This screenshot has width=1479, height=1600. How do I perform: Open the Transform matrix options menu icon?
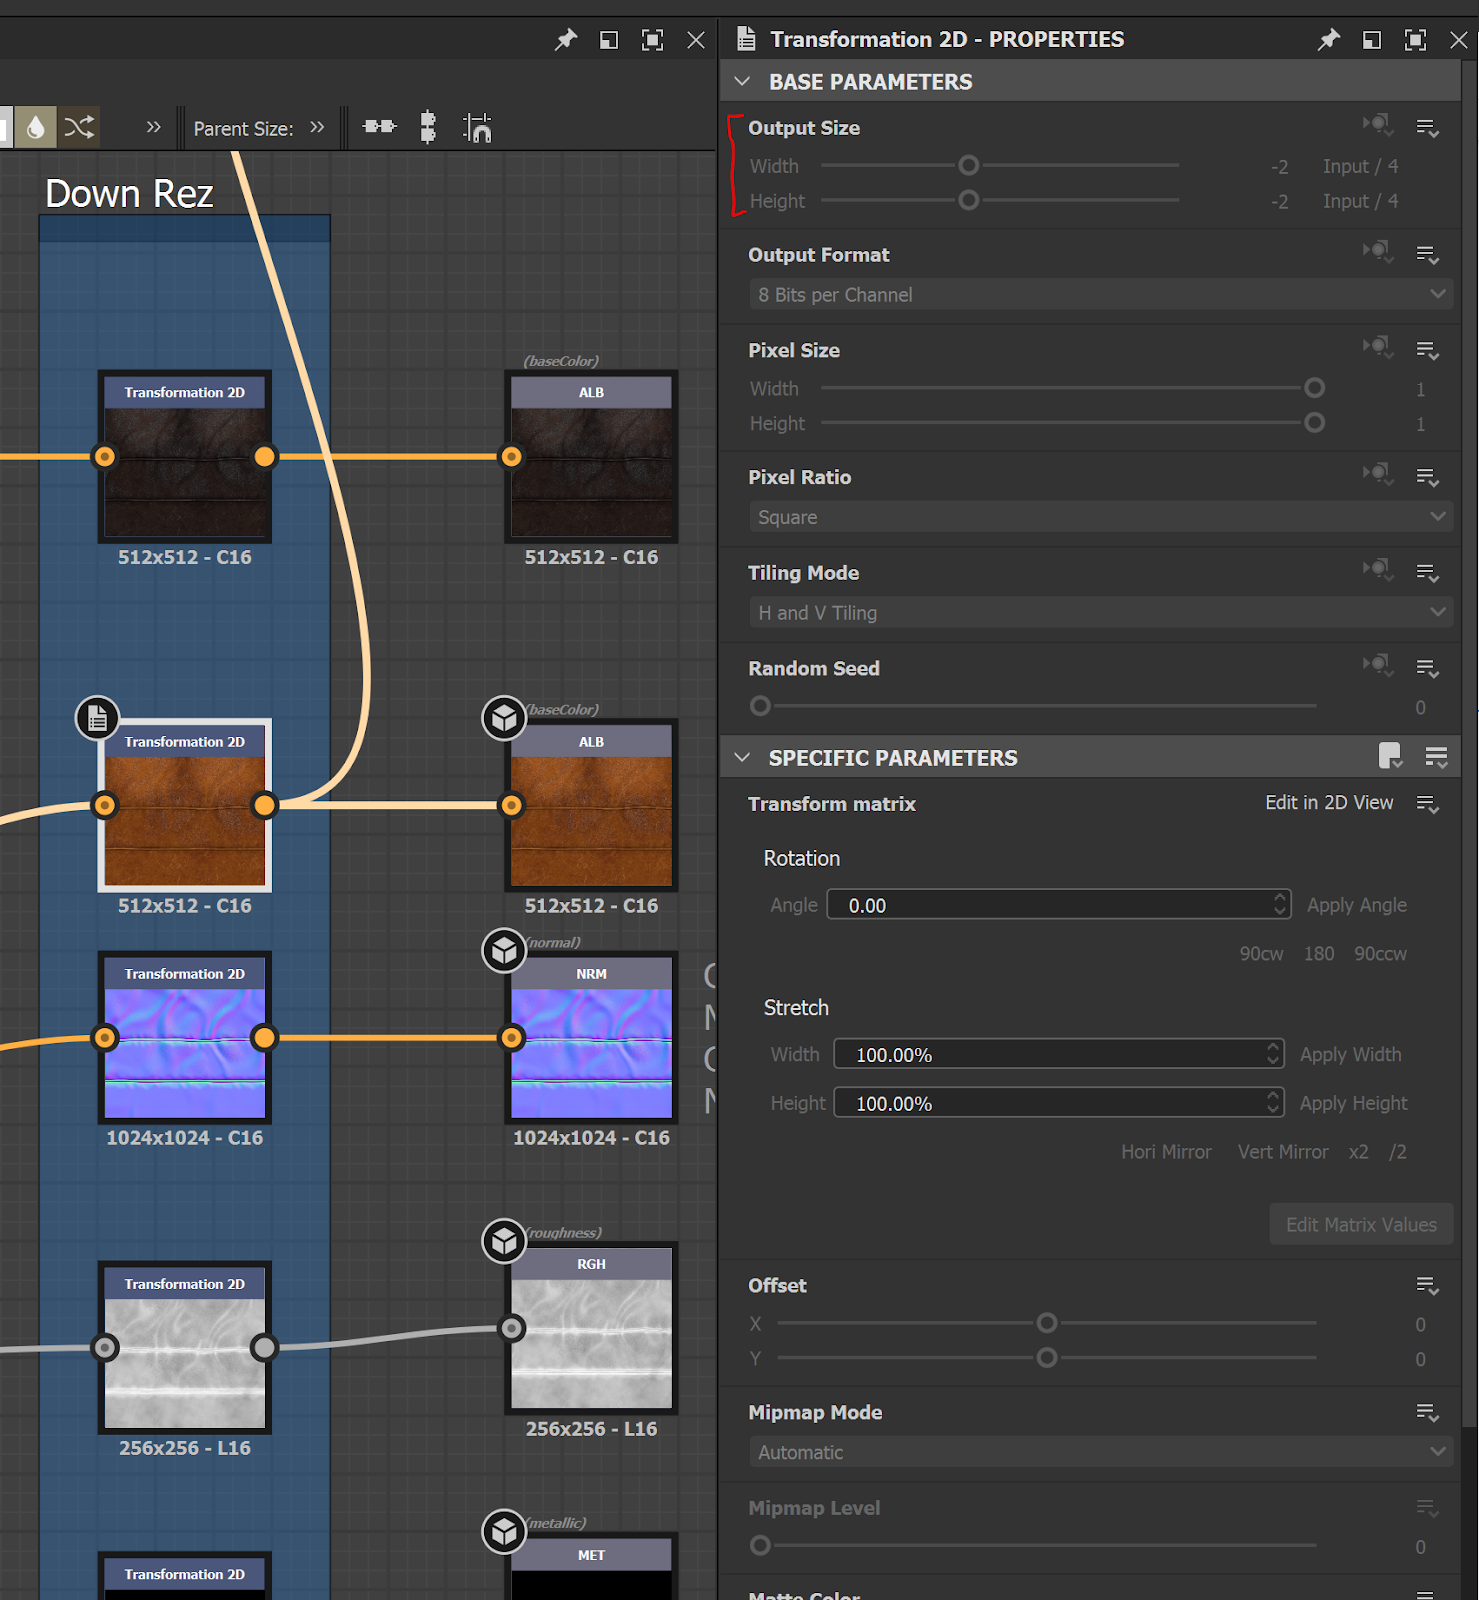pos(1427,804)
